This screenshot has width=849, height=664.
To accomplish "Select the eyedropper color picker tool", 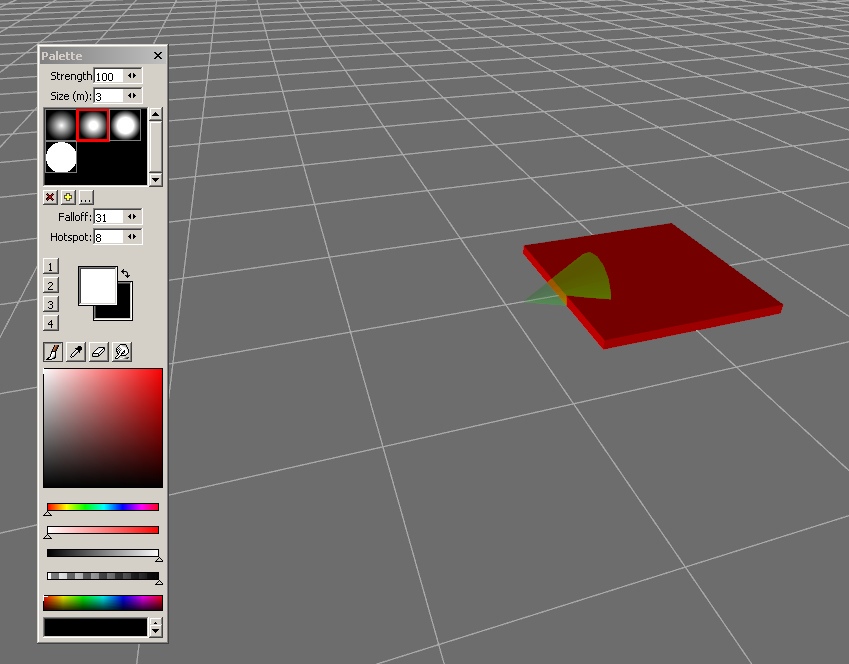I will (76, 352).
